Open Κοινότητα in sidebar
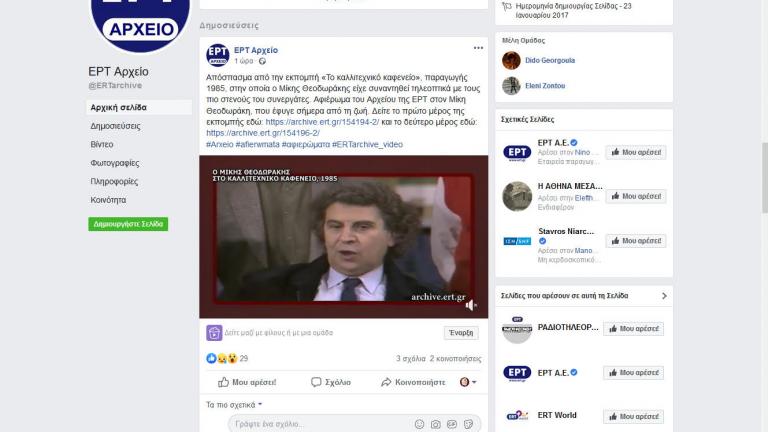 click(108, 200)
